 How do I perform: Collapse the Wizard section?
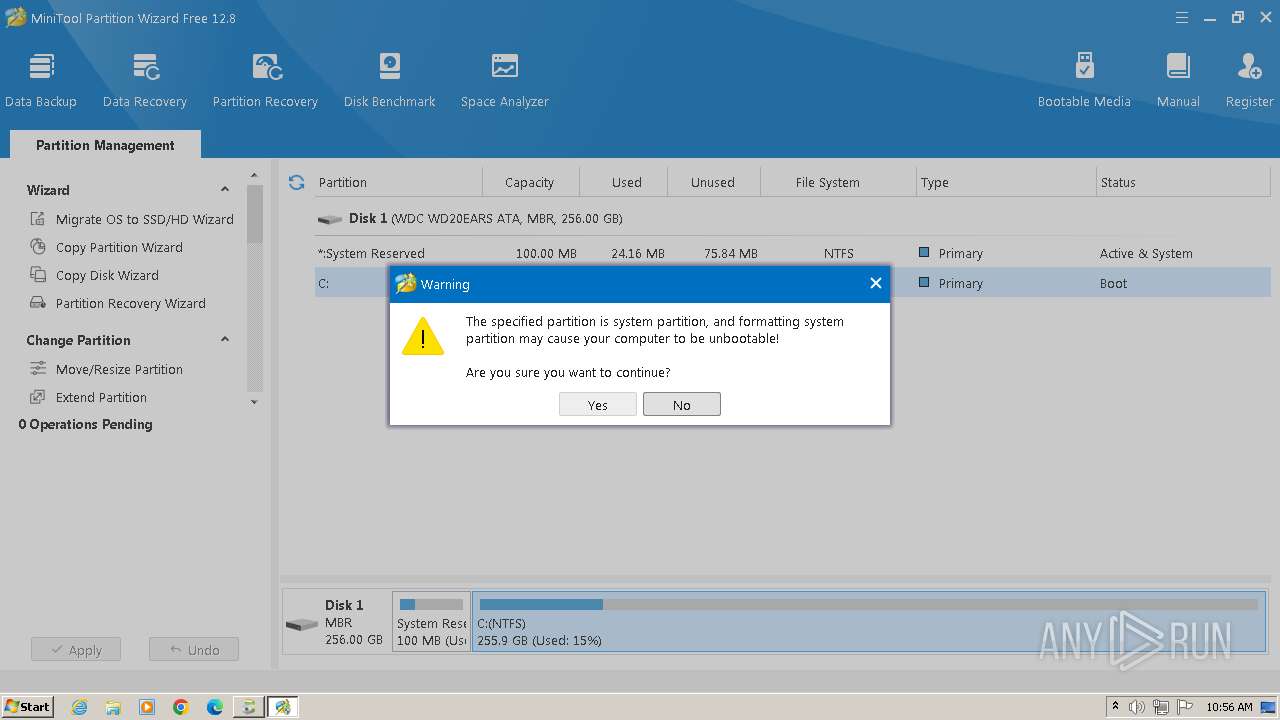click(x=225, y=189)
